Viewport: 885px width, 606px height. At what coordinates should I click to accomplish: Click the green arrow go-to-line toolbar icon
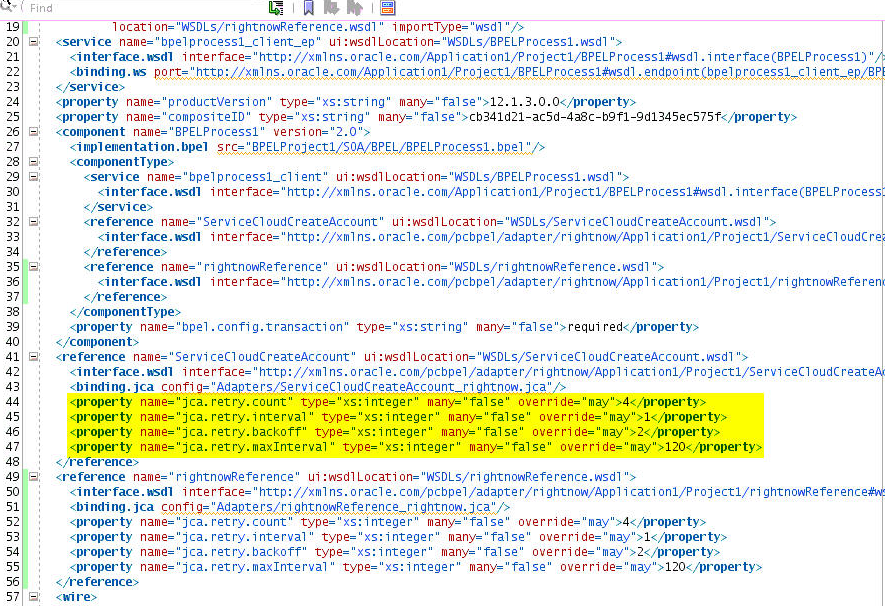coord(276,7)
